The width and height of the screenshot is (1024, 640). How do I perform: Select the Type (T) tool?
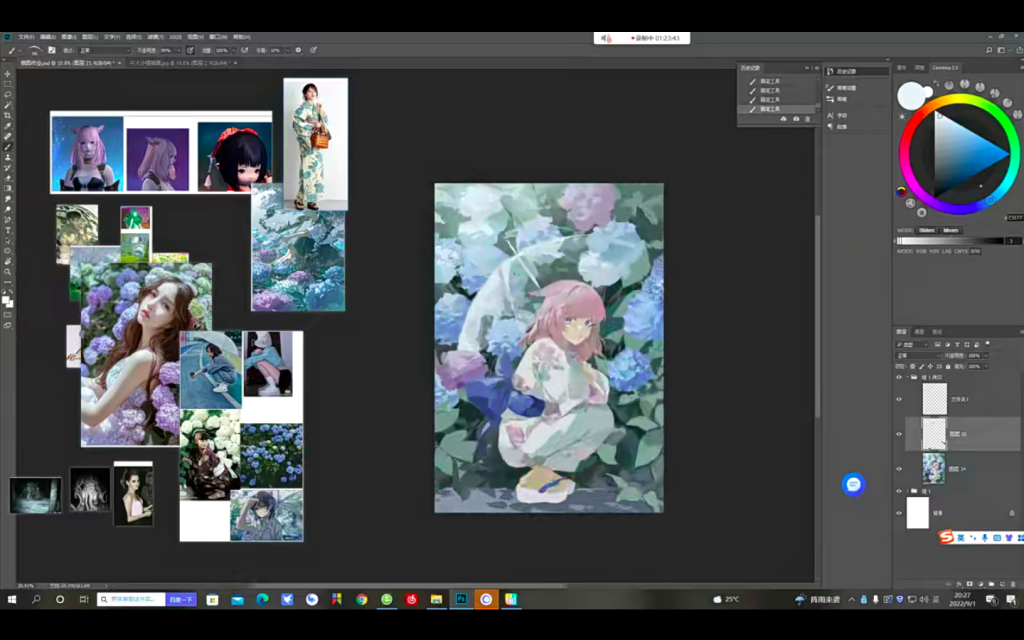tap(8, 230)
